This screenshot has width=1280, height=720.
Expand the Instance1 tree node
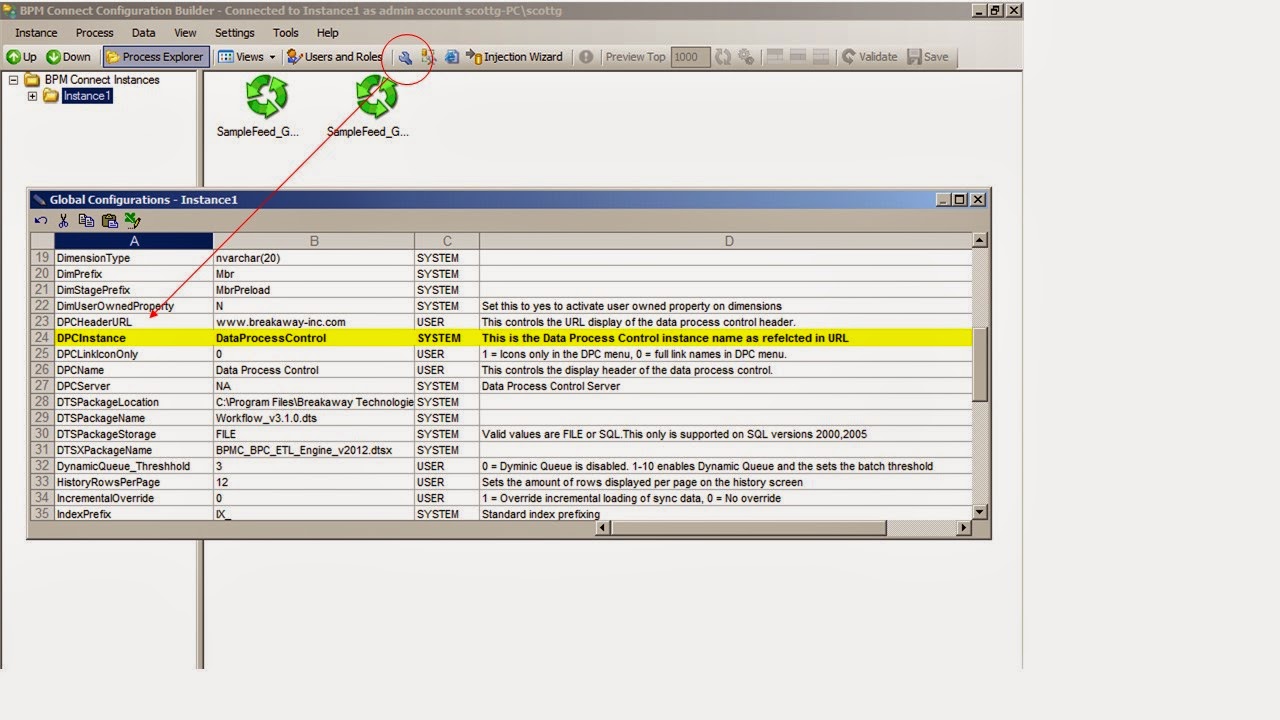32,96
